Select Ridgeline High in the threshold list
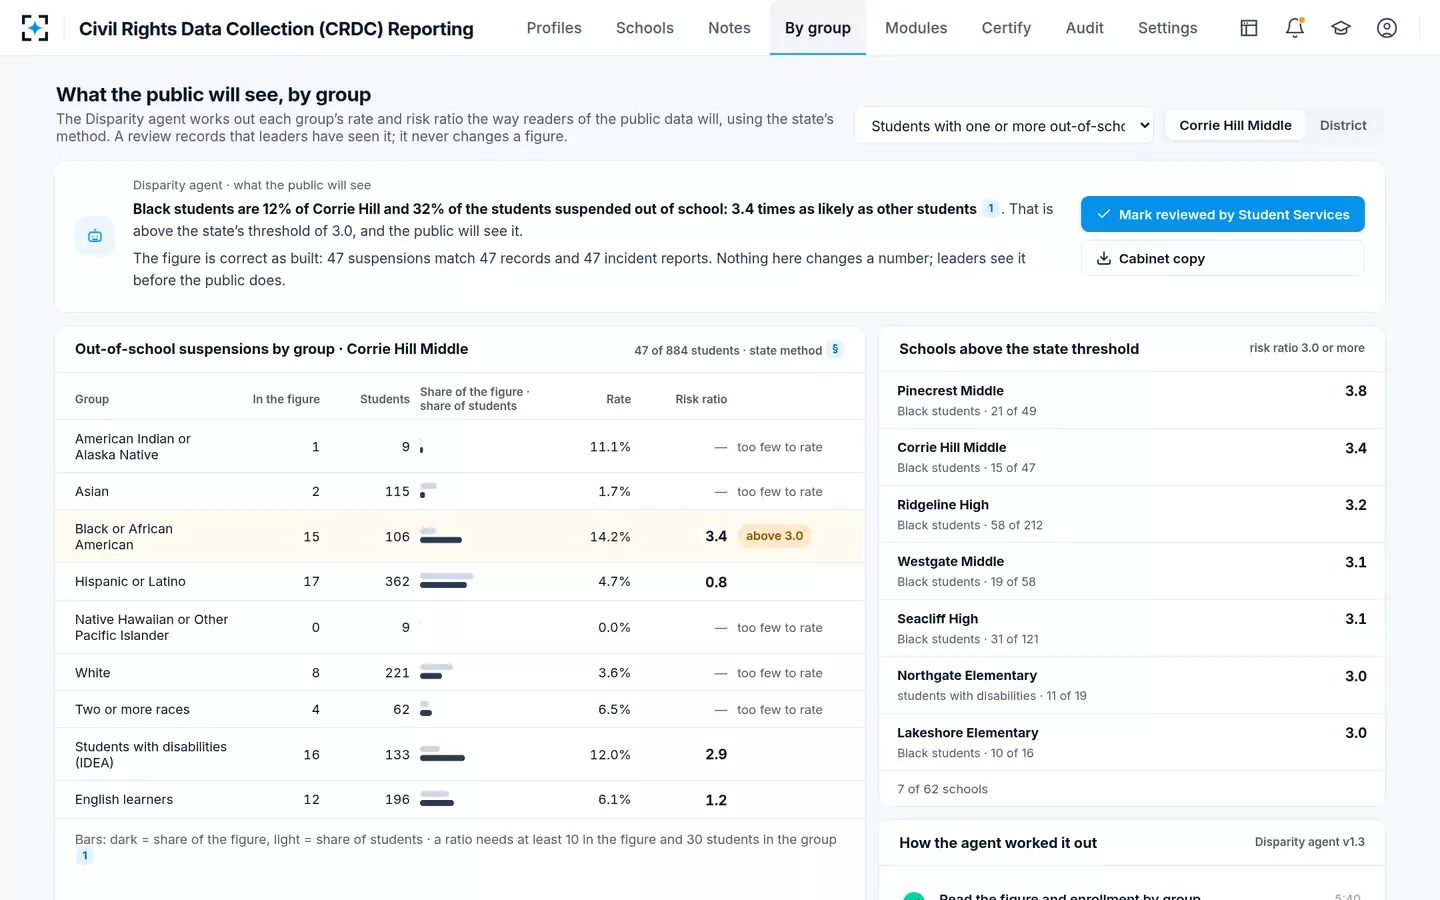The height and width of the screenshot is (900, 1440). pyautogui.click(x=1132, y=514)
